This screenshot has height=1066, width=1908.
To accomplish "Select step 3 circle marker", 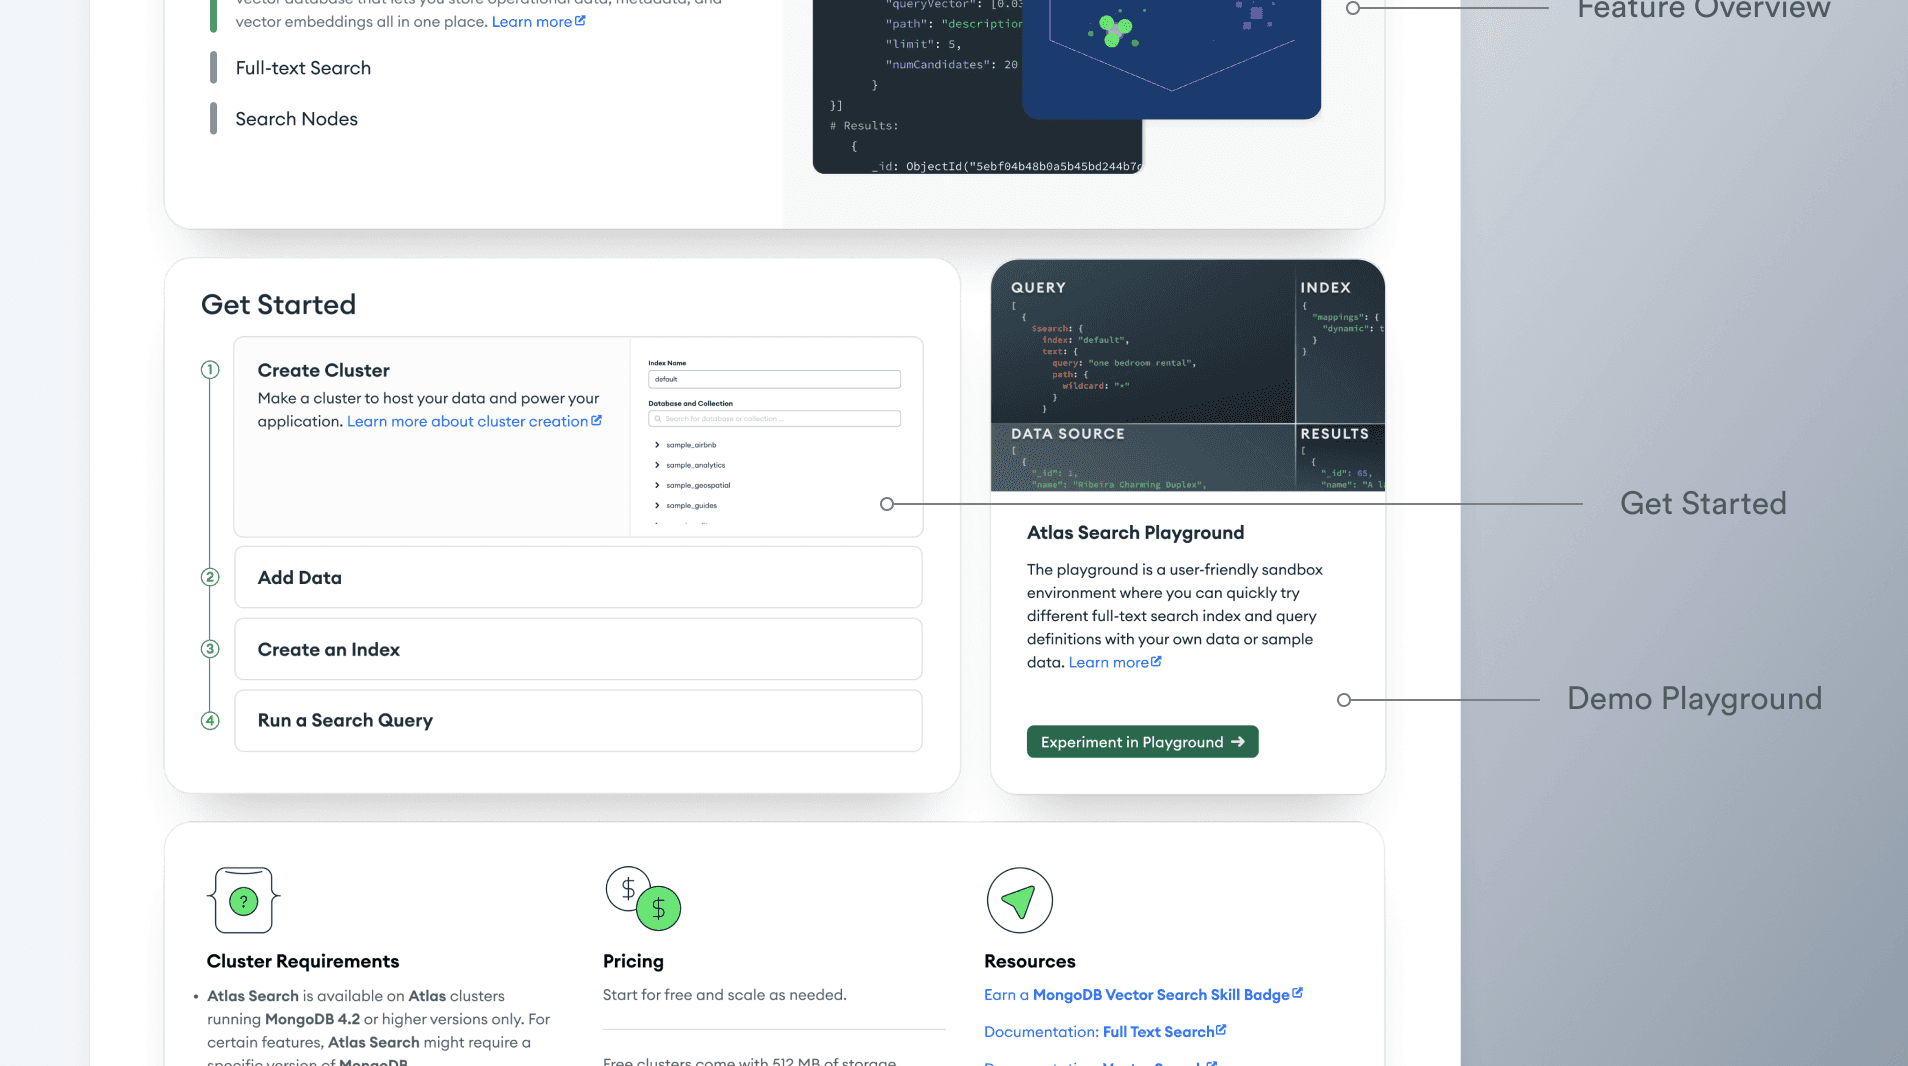I will tap(210, 649).
